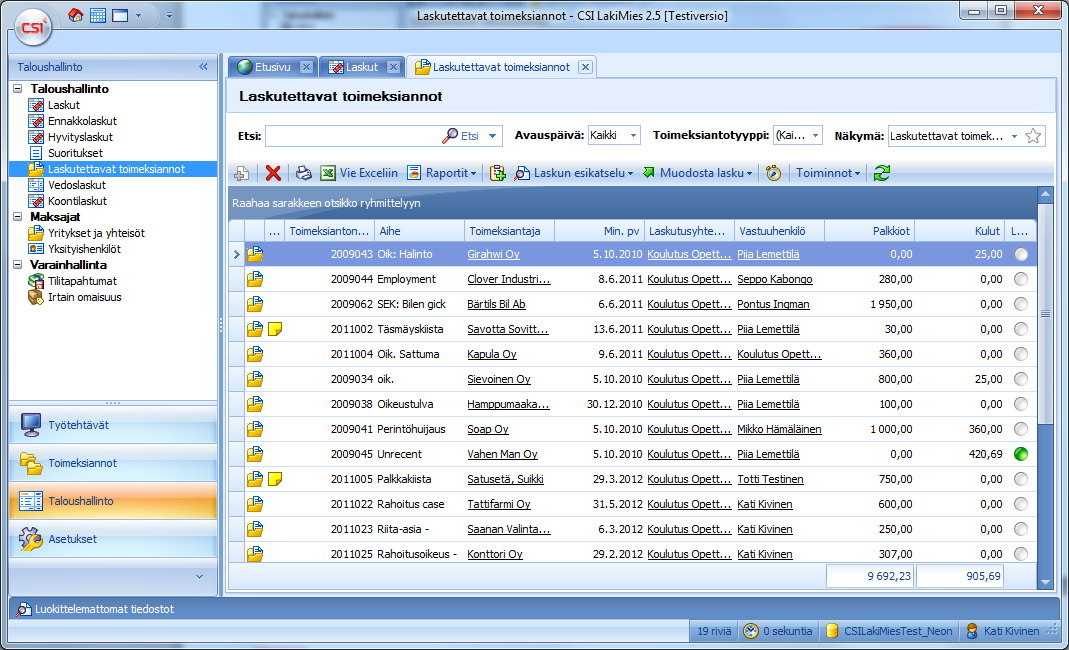This screenshot has height=650, width=1069.
Task: Click the home icon in quick access bar
Action: (76, 15)
